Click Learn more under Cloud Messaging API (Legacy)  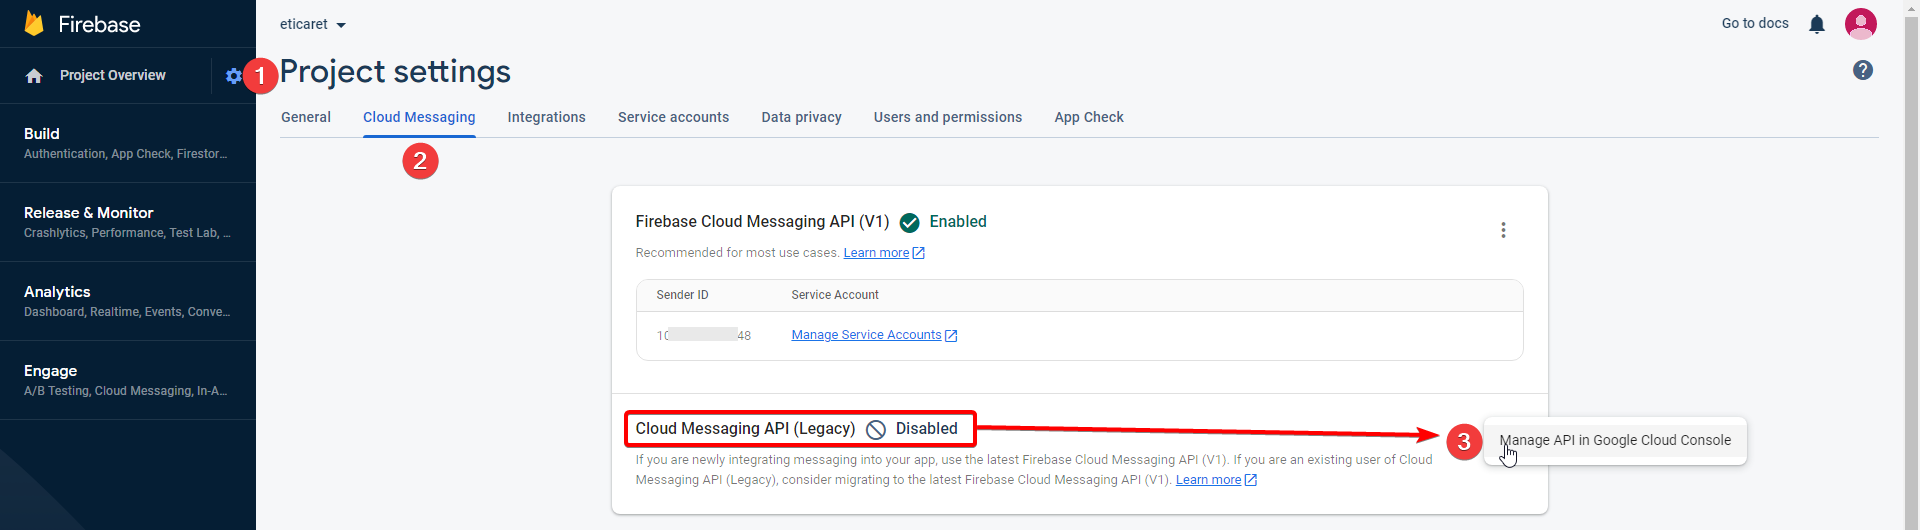[x=1216, y=480]
